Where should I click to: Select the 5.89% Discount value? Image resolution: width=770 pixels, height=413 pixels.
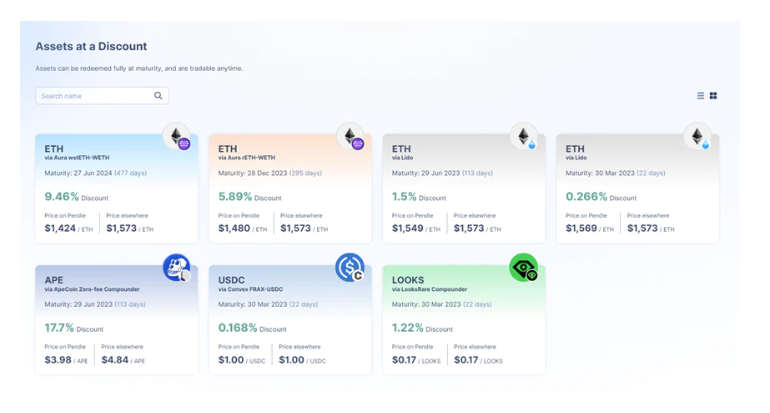click(249, 197)
